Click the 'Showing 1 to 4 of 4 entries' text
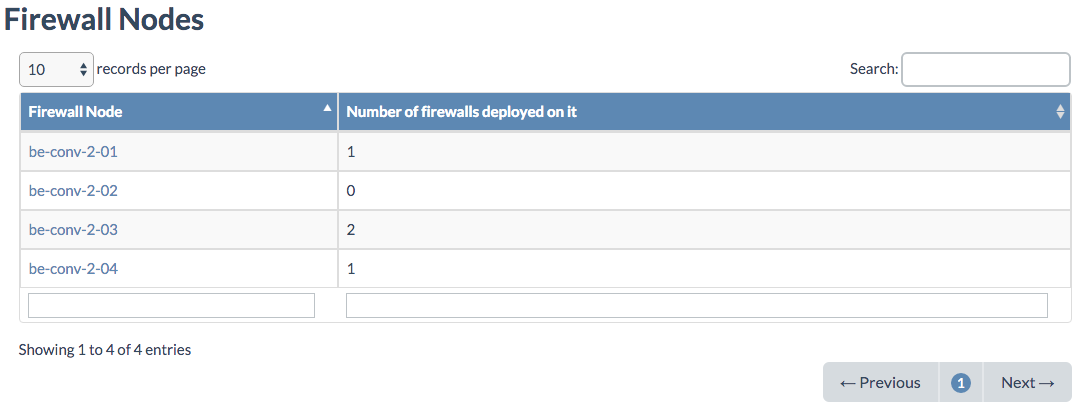This screenshot has width=1080, height=416. 105,350
